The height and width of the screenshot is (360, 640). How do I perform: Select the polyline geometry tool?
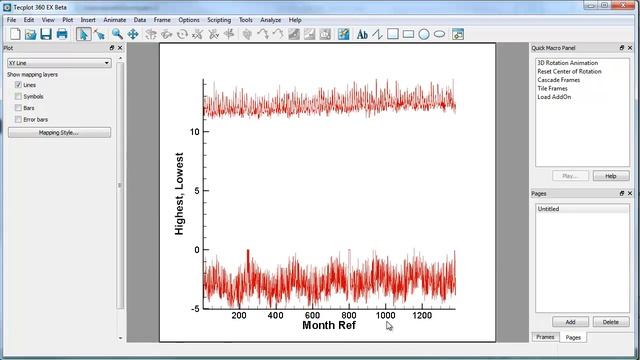(x=377, y=34)
